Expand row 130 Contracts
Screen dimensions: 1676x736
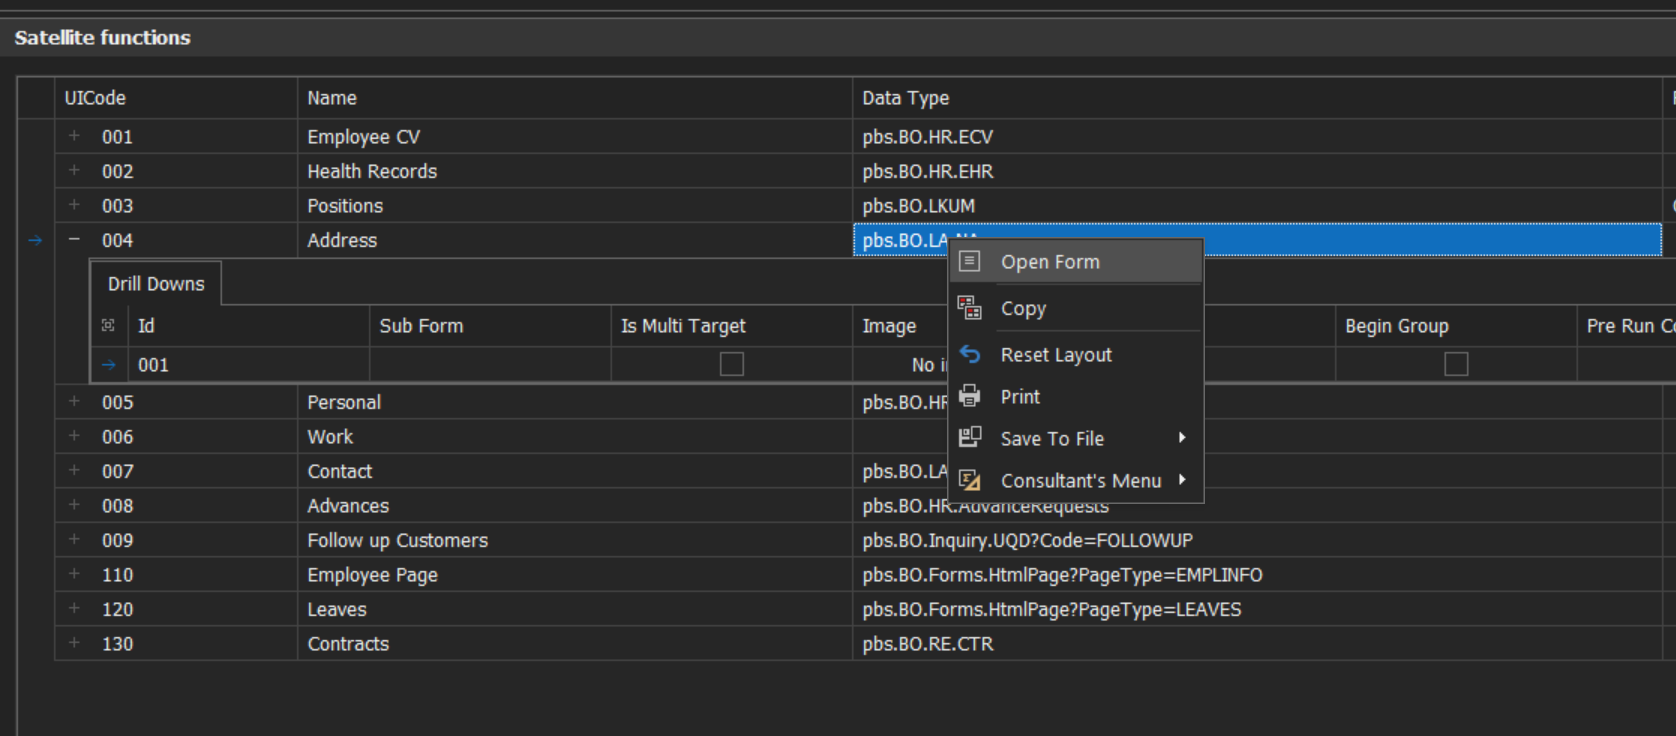[74, 643]
